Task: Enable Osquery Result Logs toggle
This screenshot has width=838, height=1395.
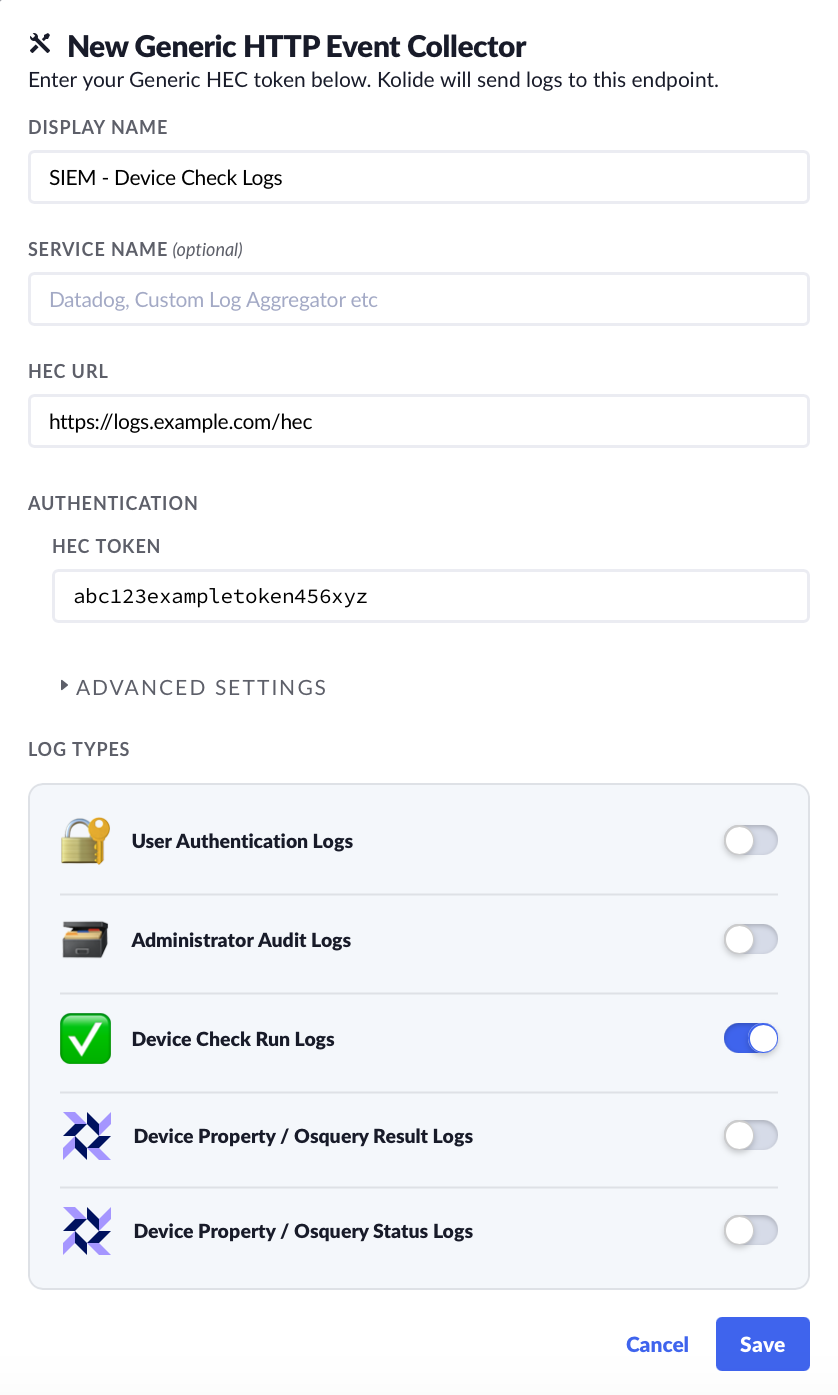Action: [751, 1136]
